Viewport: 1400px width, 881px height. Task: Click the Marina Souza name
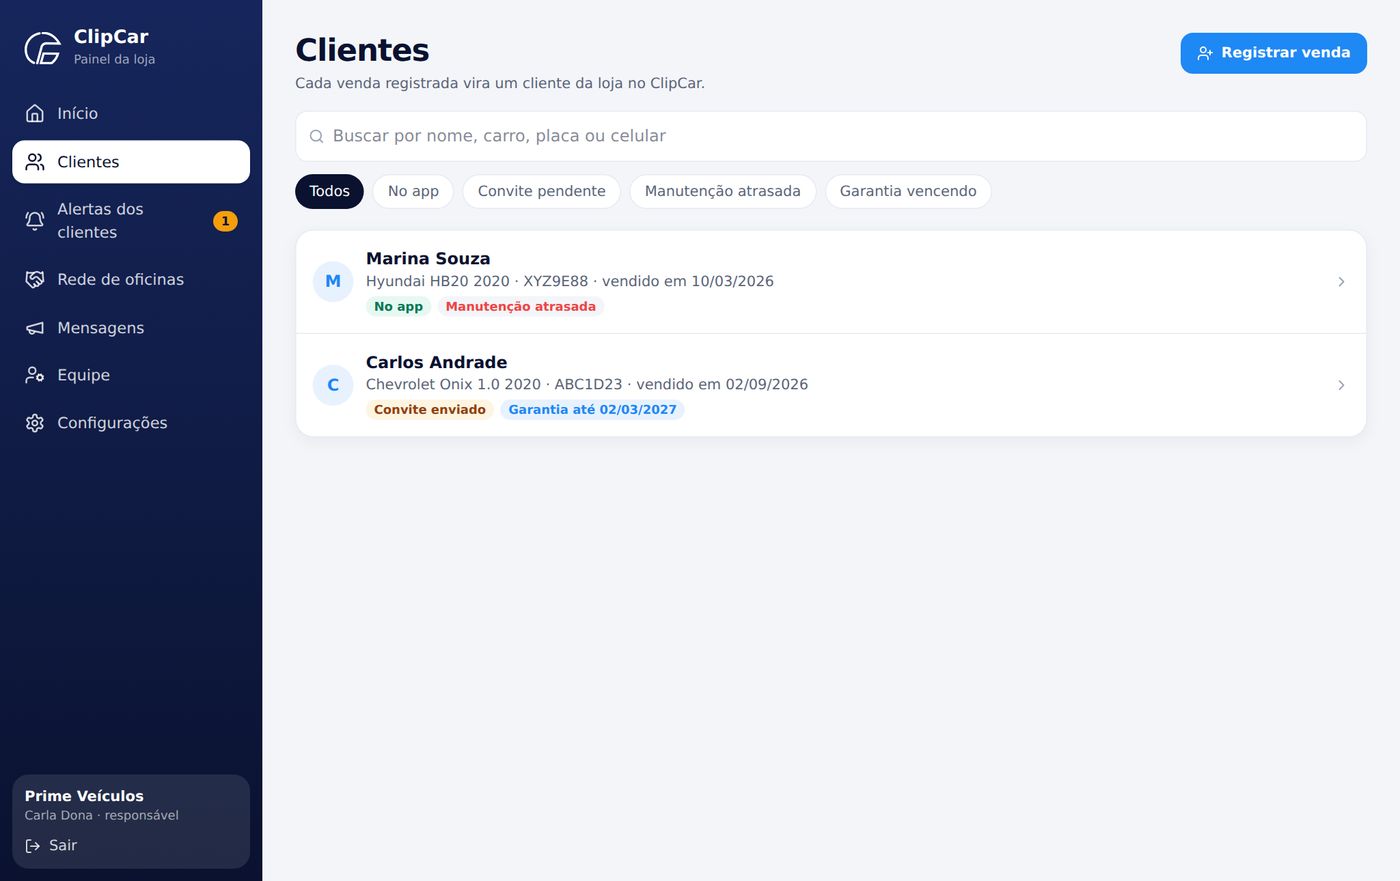coord(428,259)
